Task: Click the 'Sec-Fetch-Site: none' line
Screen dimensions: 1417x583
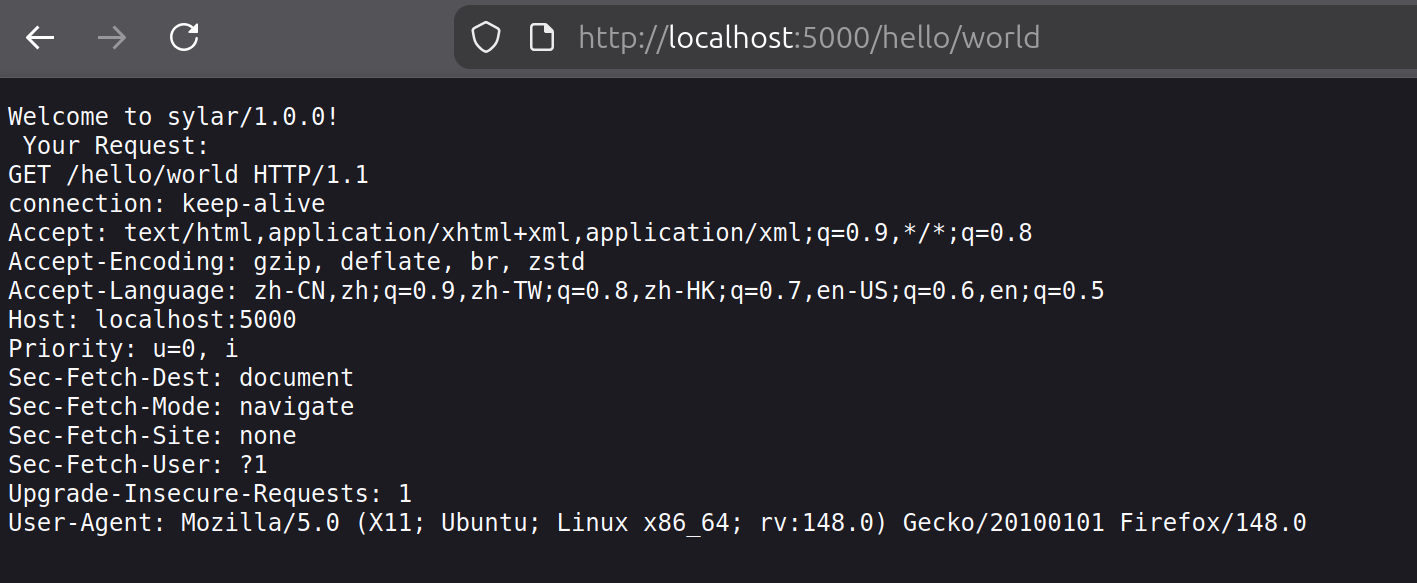Action: point(152,436)
